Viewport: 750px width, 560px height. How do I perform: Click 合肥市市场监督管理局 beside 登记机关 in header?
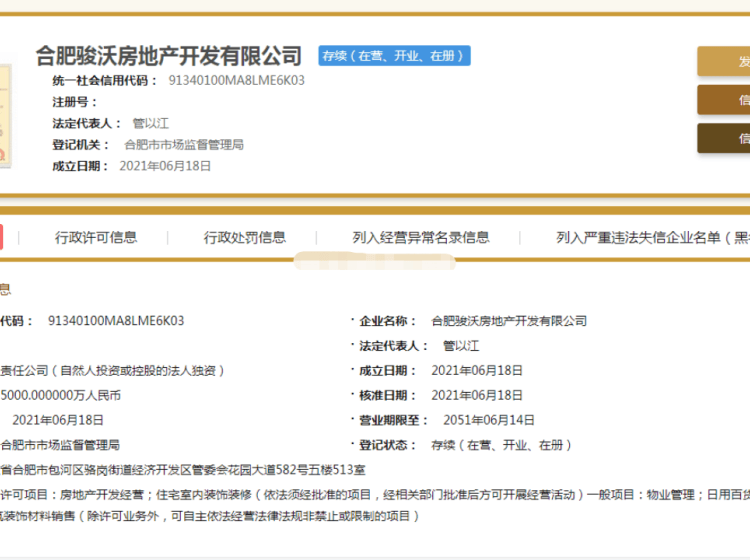183,144
